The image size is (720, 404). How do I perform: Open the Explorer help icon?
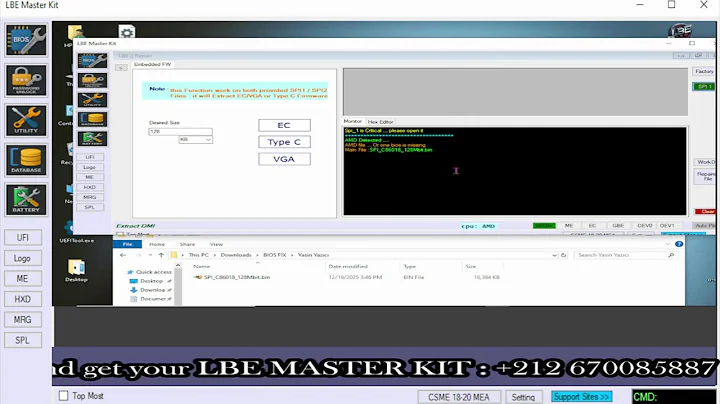tap(679, 244)
